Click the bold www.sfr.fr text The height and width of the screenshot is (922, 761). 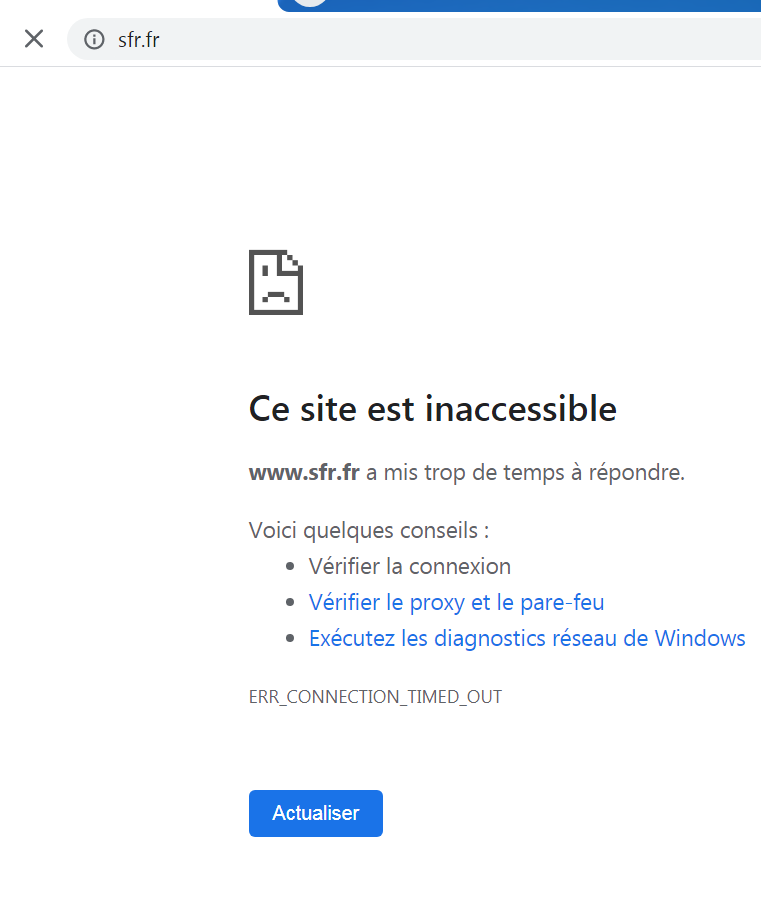tap(304, 473)
